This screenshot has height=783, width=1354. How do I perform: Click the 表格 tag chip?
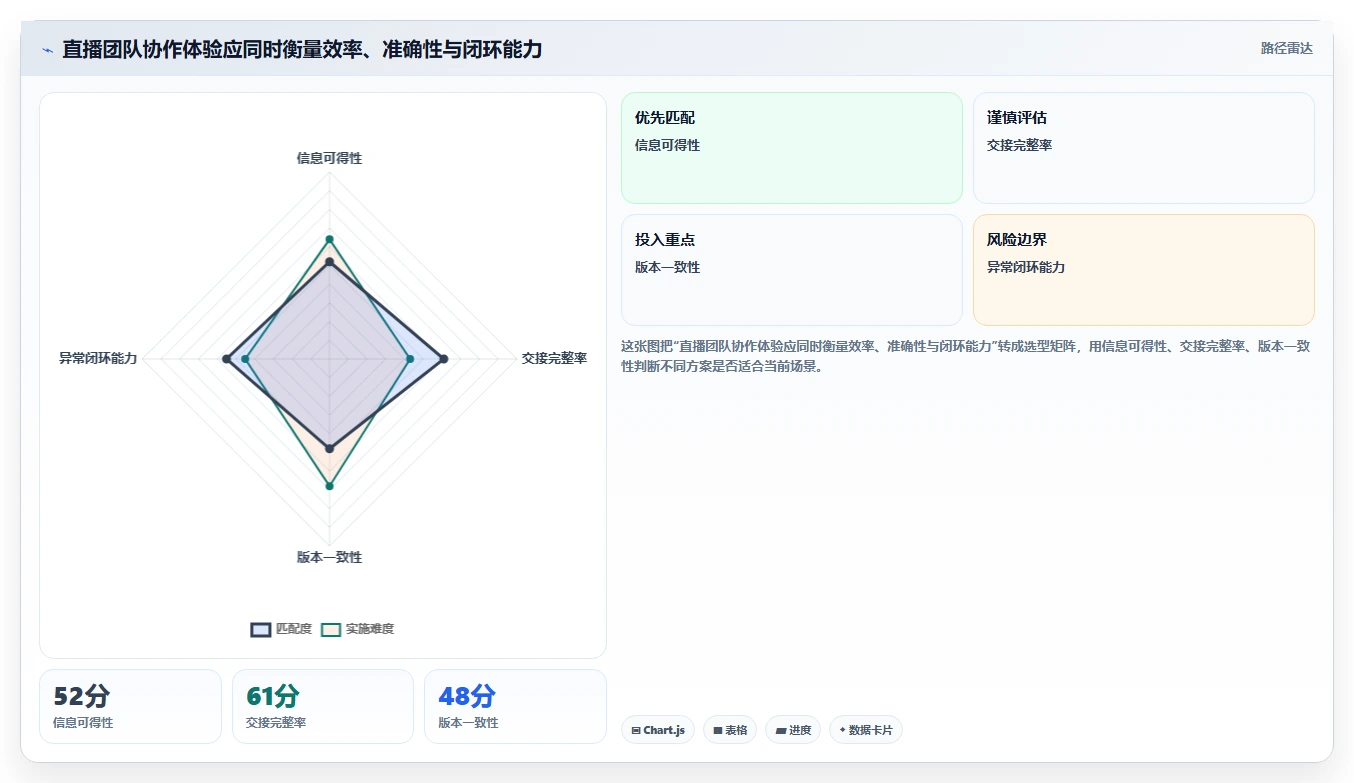[730, 730]
